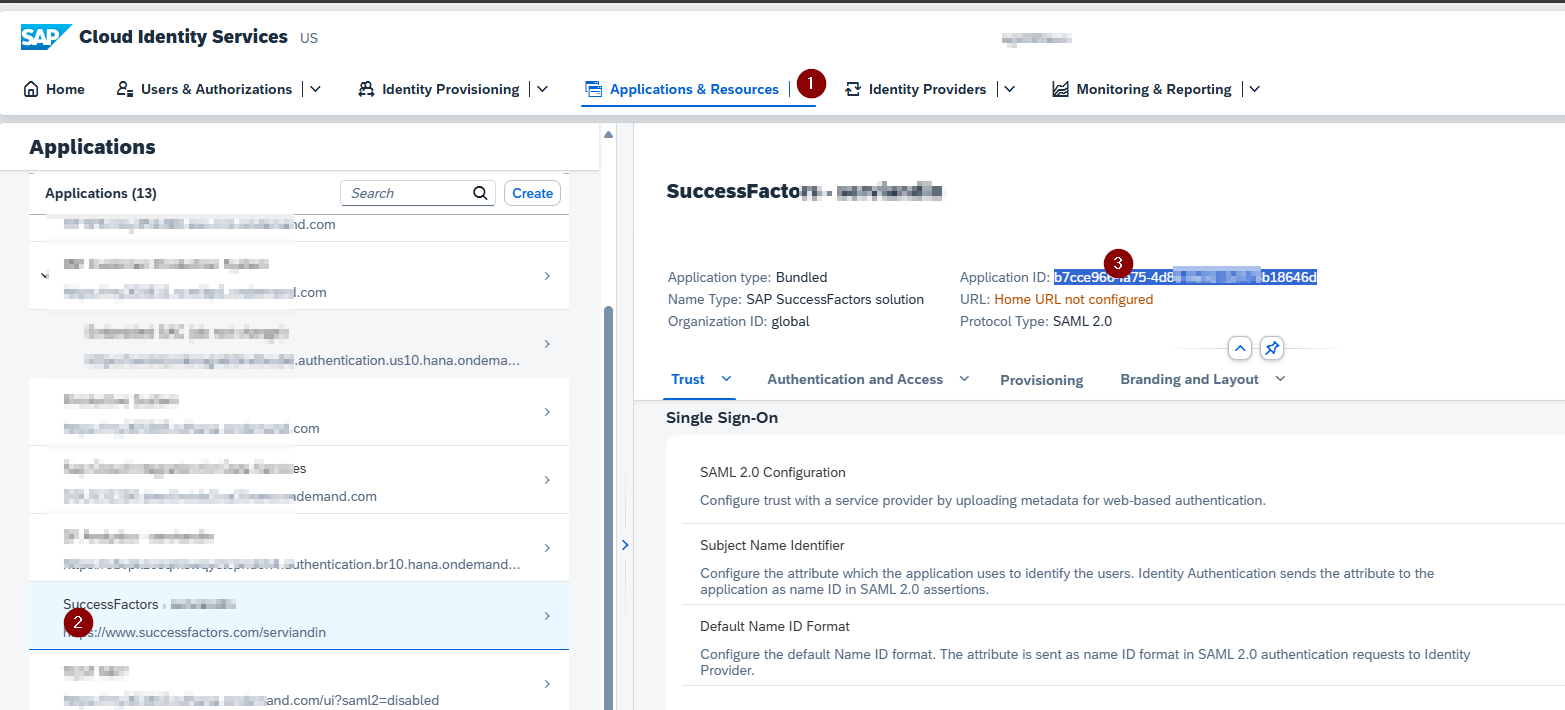Click the Applications panel heading
This screenshot has height=710, width=1565.
click(92, 147)
